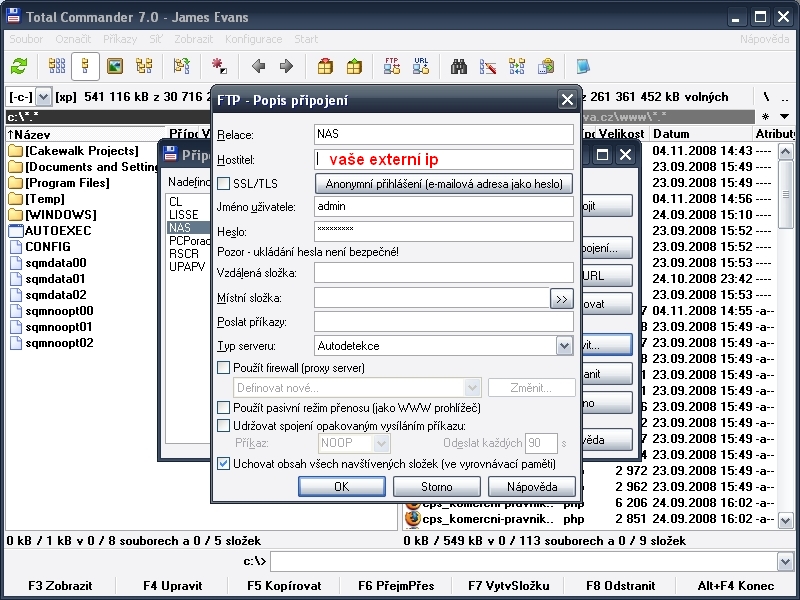The image size is (800, 600).
Task: Select the full details view icon
Action: tap(85, 66)
